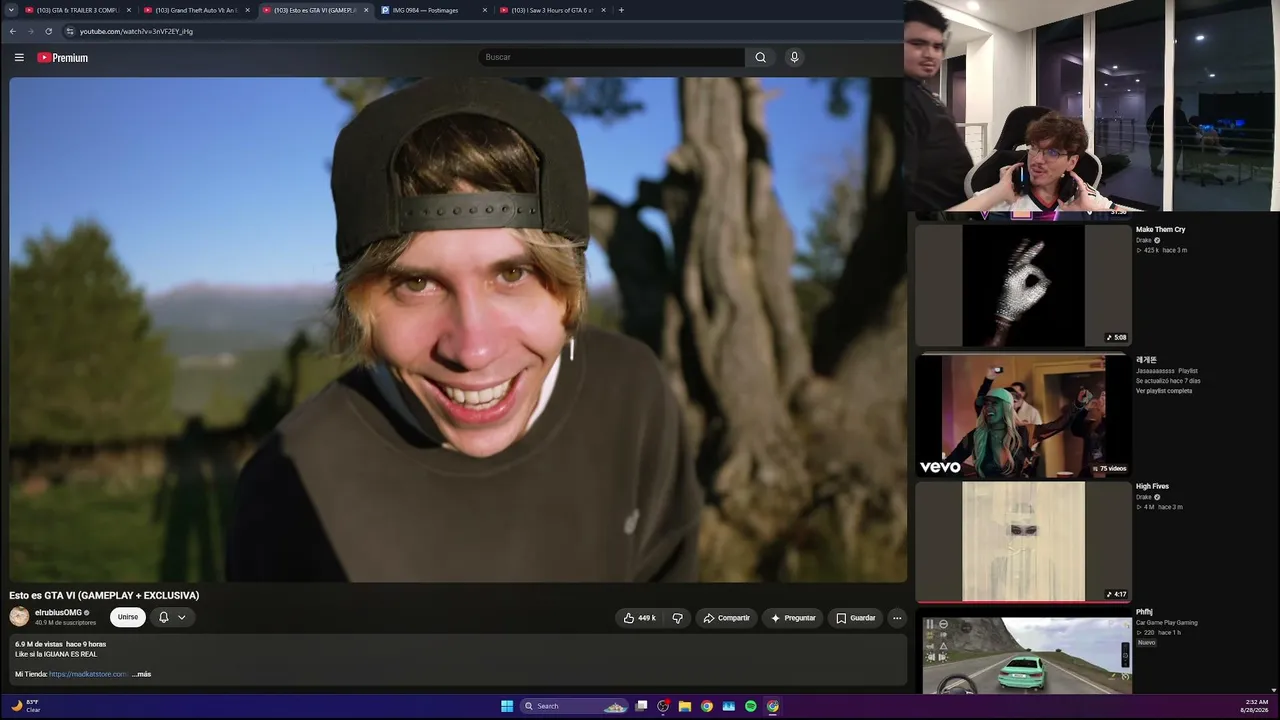
Task: Open elrubiusOMG channel avatar
Action: click(x=19, y=617)
